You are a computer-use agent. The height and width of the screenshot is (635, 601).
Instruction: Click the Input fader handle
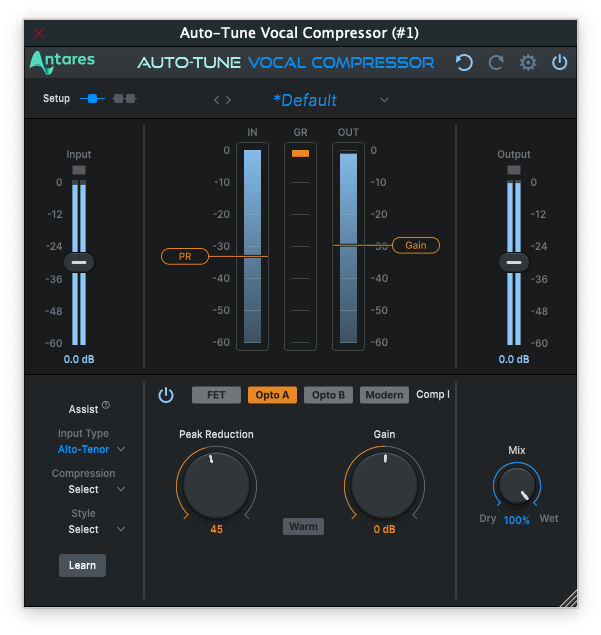point(79,262)
